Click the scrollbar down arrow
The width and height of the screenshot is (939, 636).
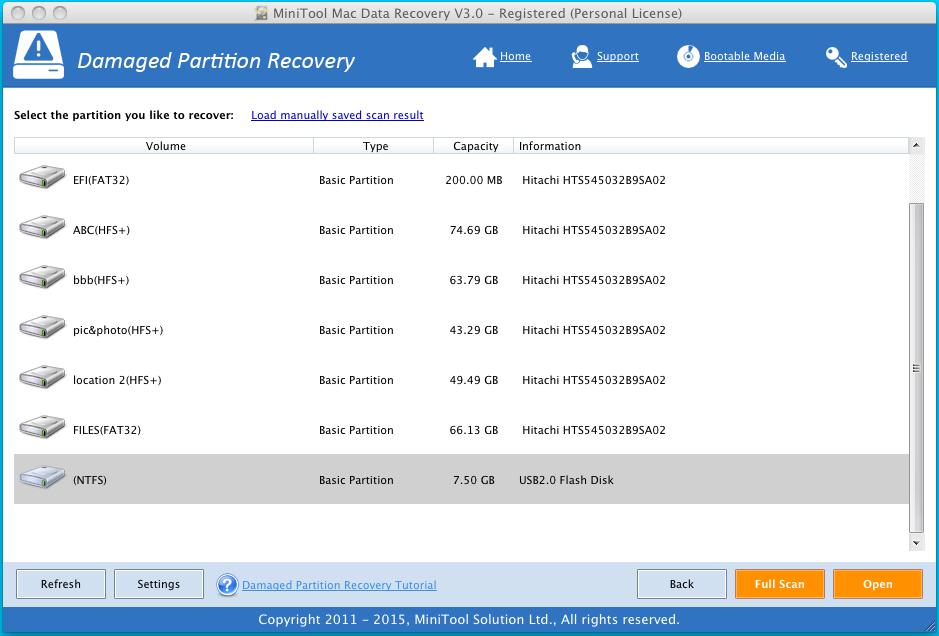coord(916,543)
